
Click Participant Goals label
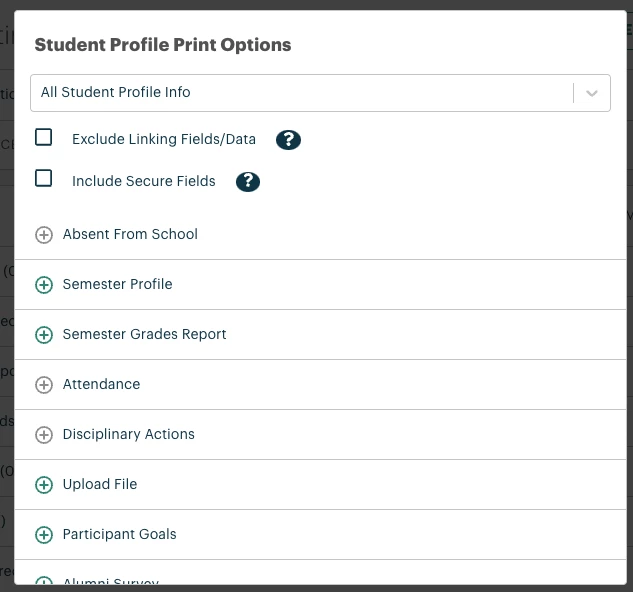[119, 534]
